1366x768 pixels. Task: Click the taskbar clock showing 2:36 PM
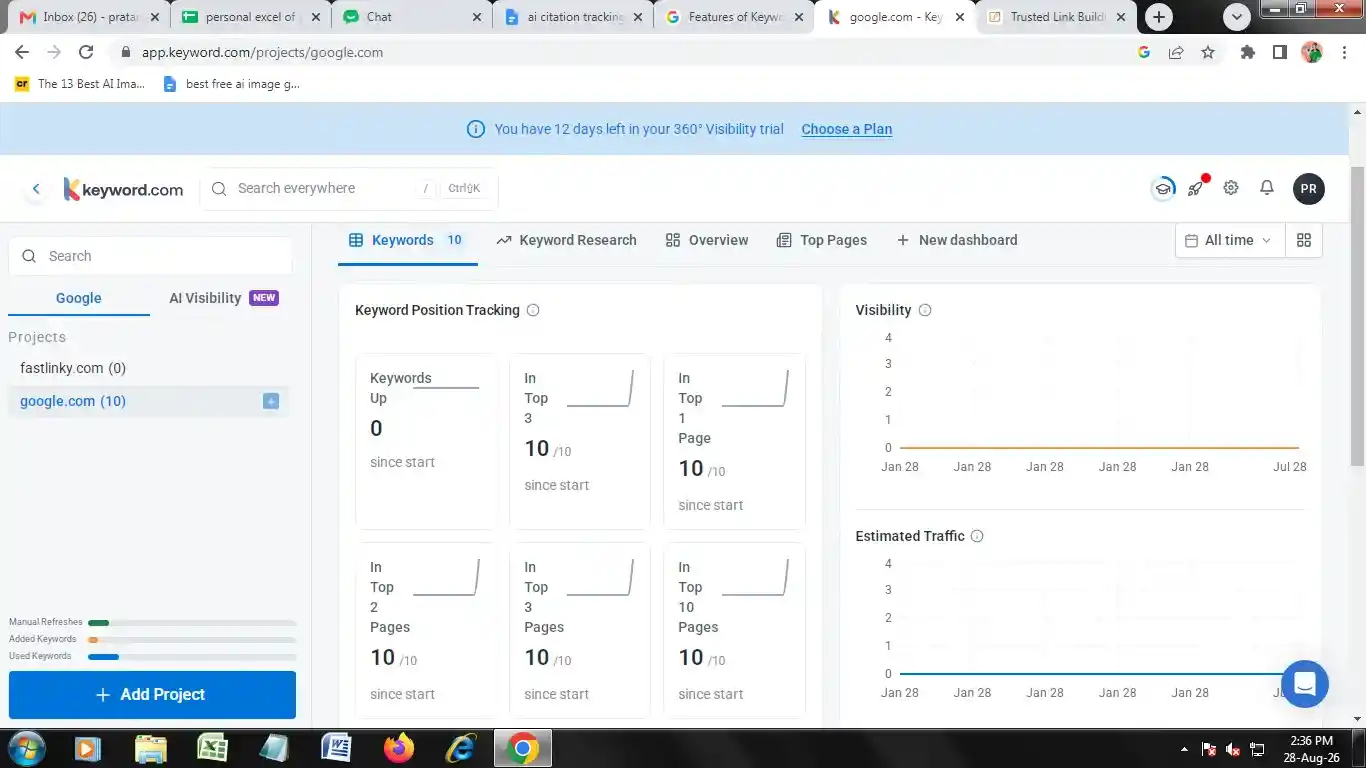click(1311, 749)
